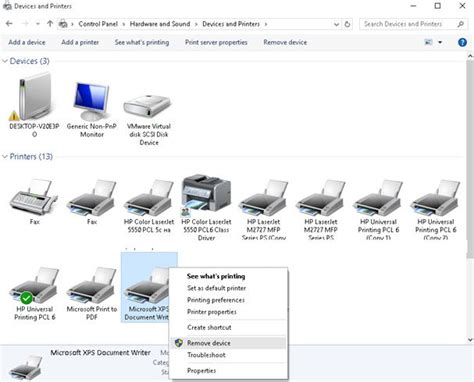Select the HP LaserJet M2727 MFP Series PS printer
The height and width of the screenshot is (382, 474).
coord(321,197)
